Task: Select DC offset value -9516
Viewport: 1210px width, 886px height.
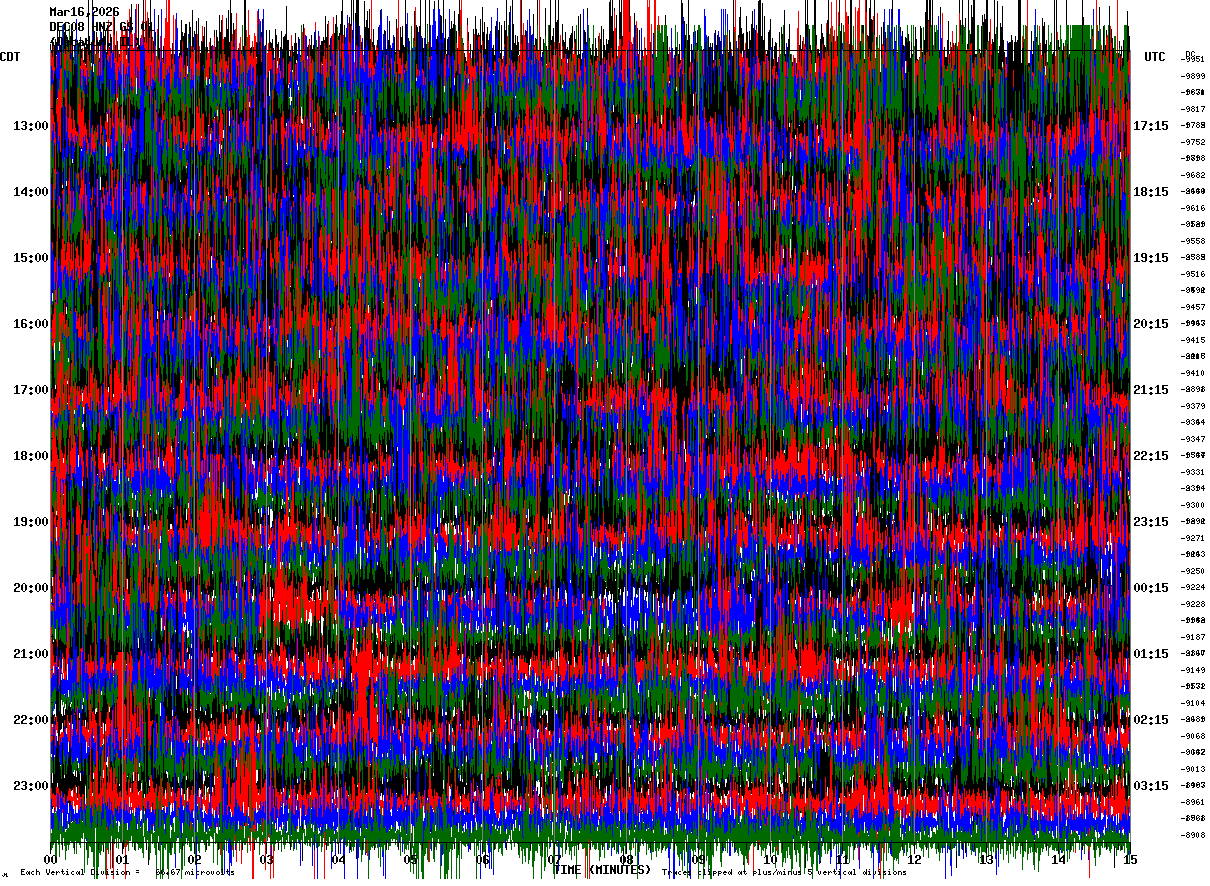Action: (1195, 274)
